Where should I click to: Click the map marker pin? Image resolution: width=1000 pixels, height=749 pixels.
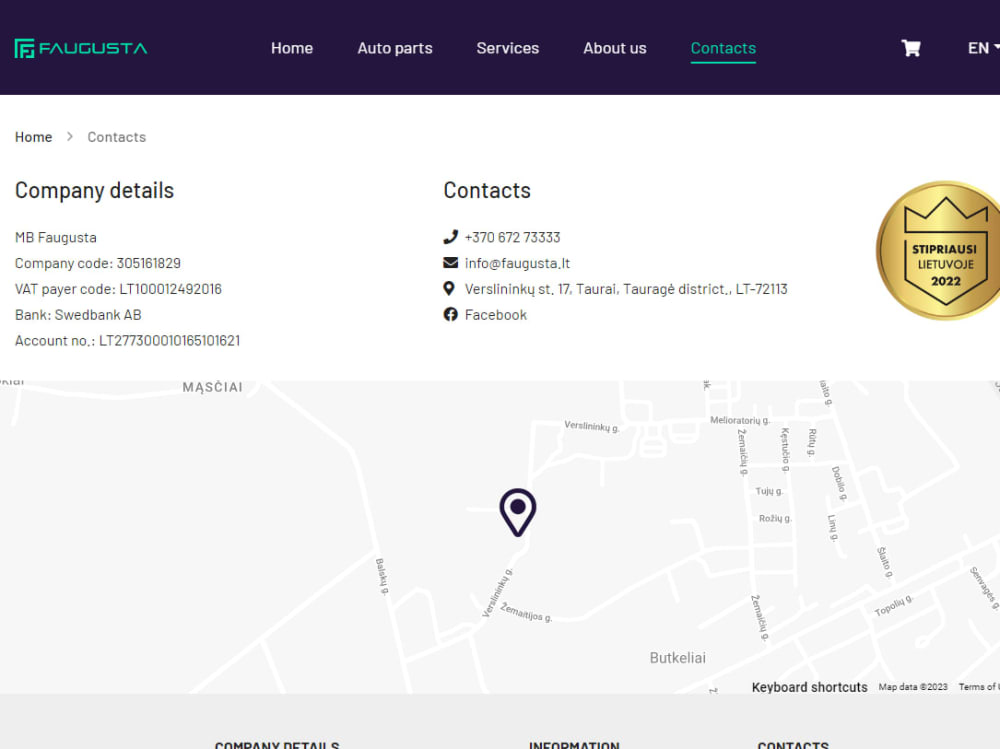point(518,512)
